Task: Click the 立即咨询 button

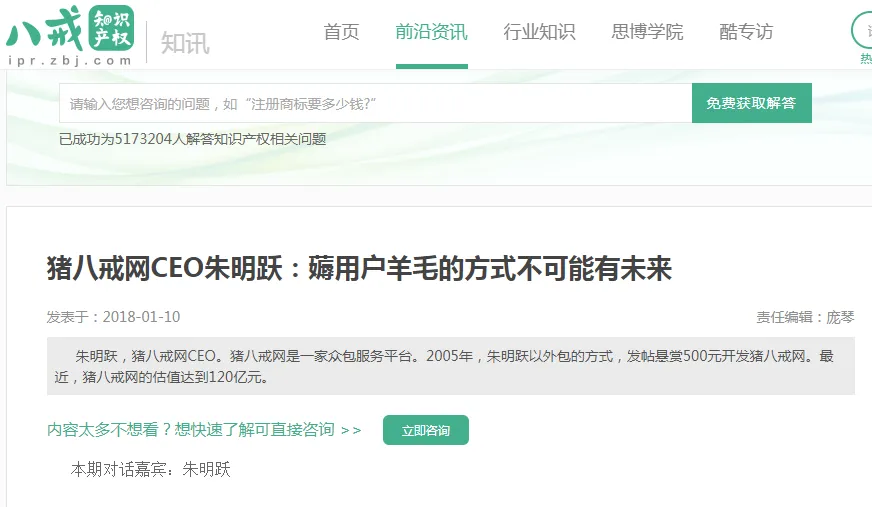Action: (x=425, y=430)
